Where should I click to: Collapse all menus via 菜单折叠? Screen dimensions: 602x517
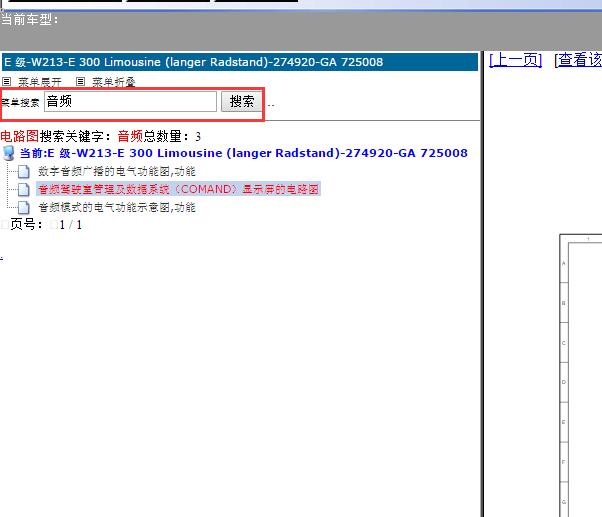[x=114, y=82]
